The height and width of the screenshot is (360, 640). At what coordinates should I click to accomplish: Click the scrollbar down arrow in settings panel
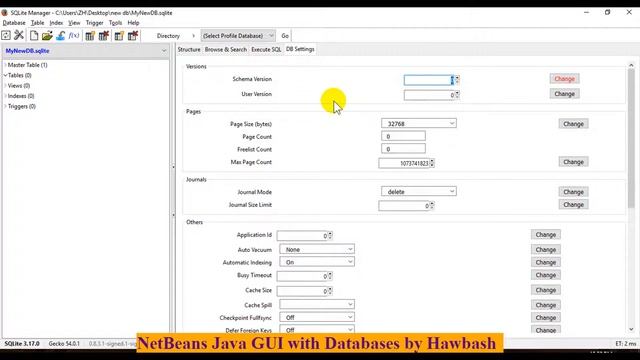[631, 329]
